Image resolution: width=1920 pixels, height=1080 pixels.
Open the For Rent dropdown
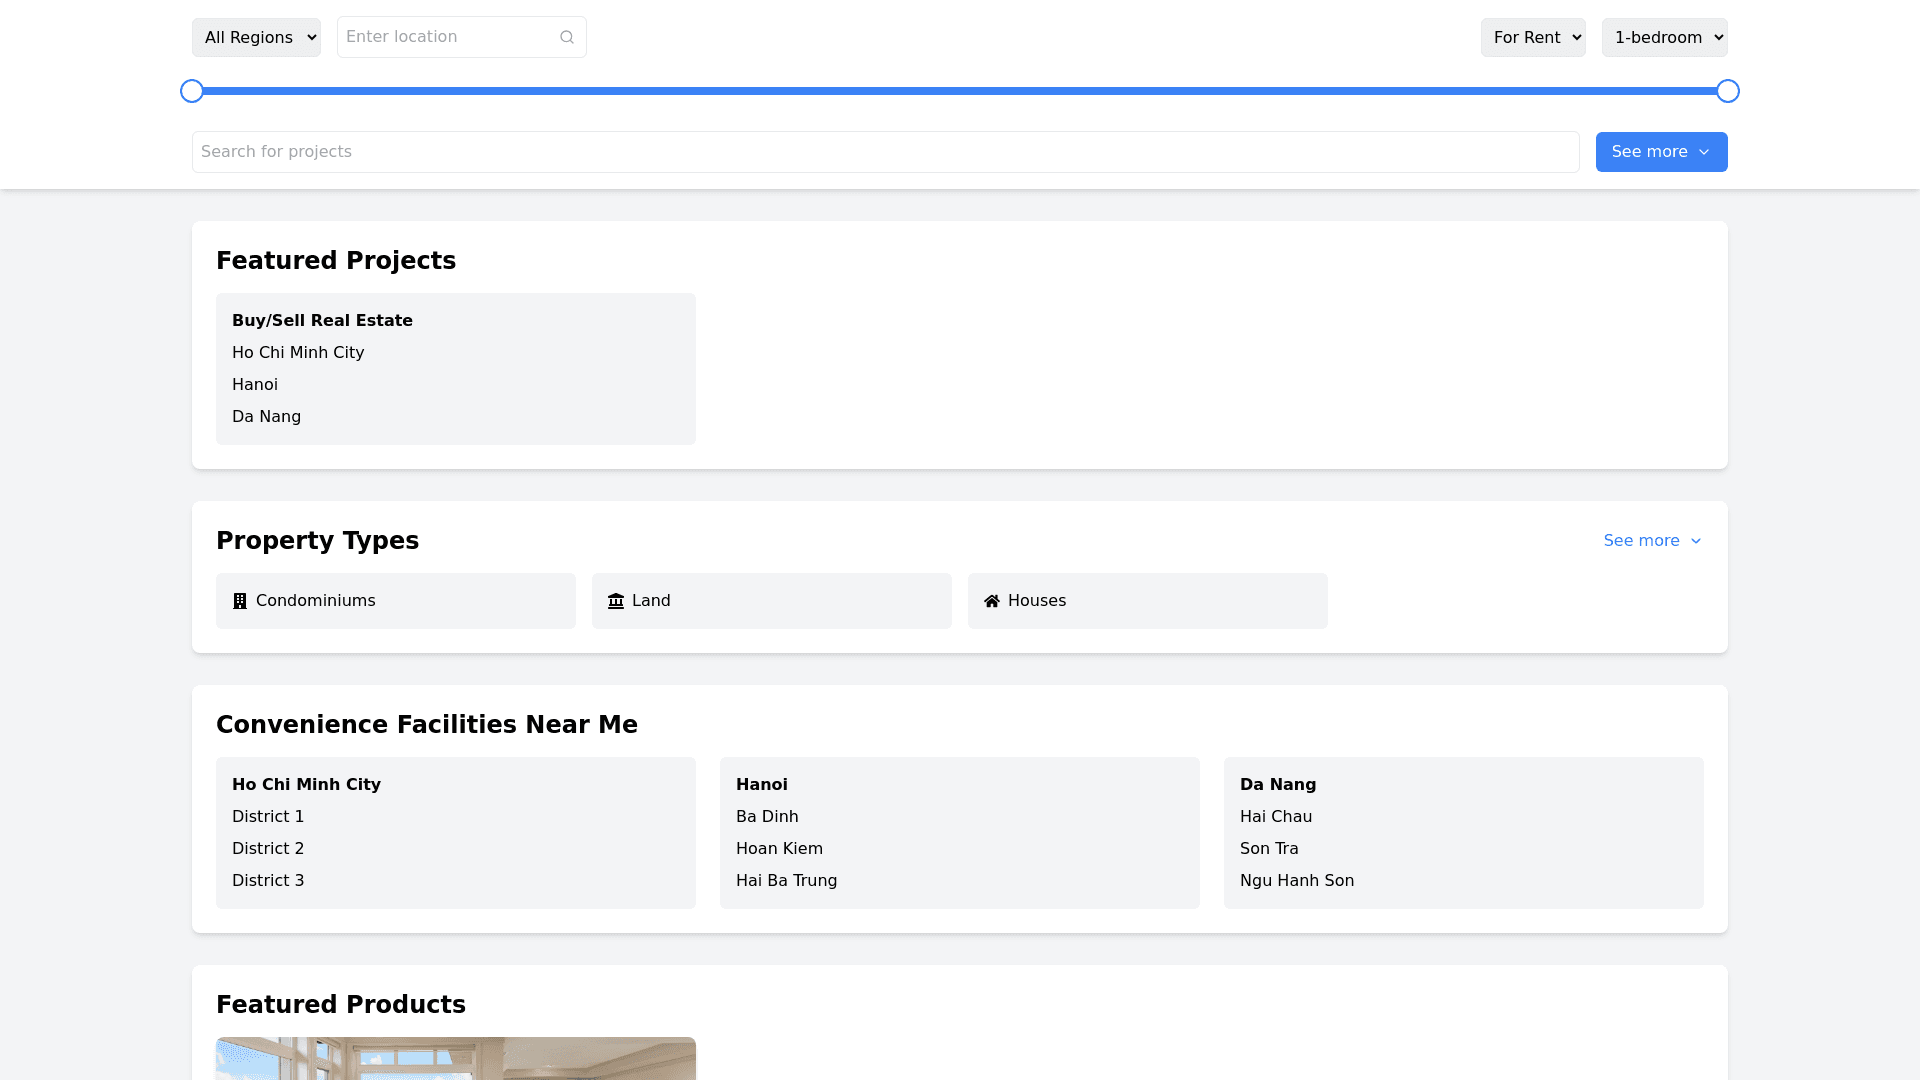1532,38
